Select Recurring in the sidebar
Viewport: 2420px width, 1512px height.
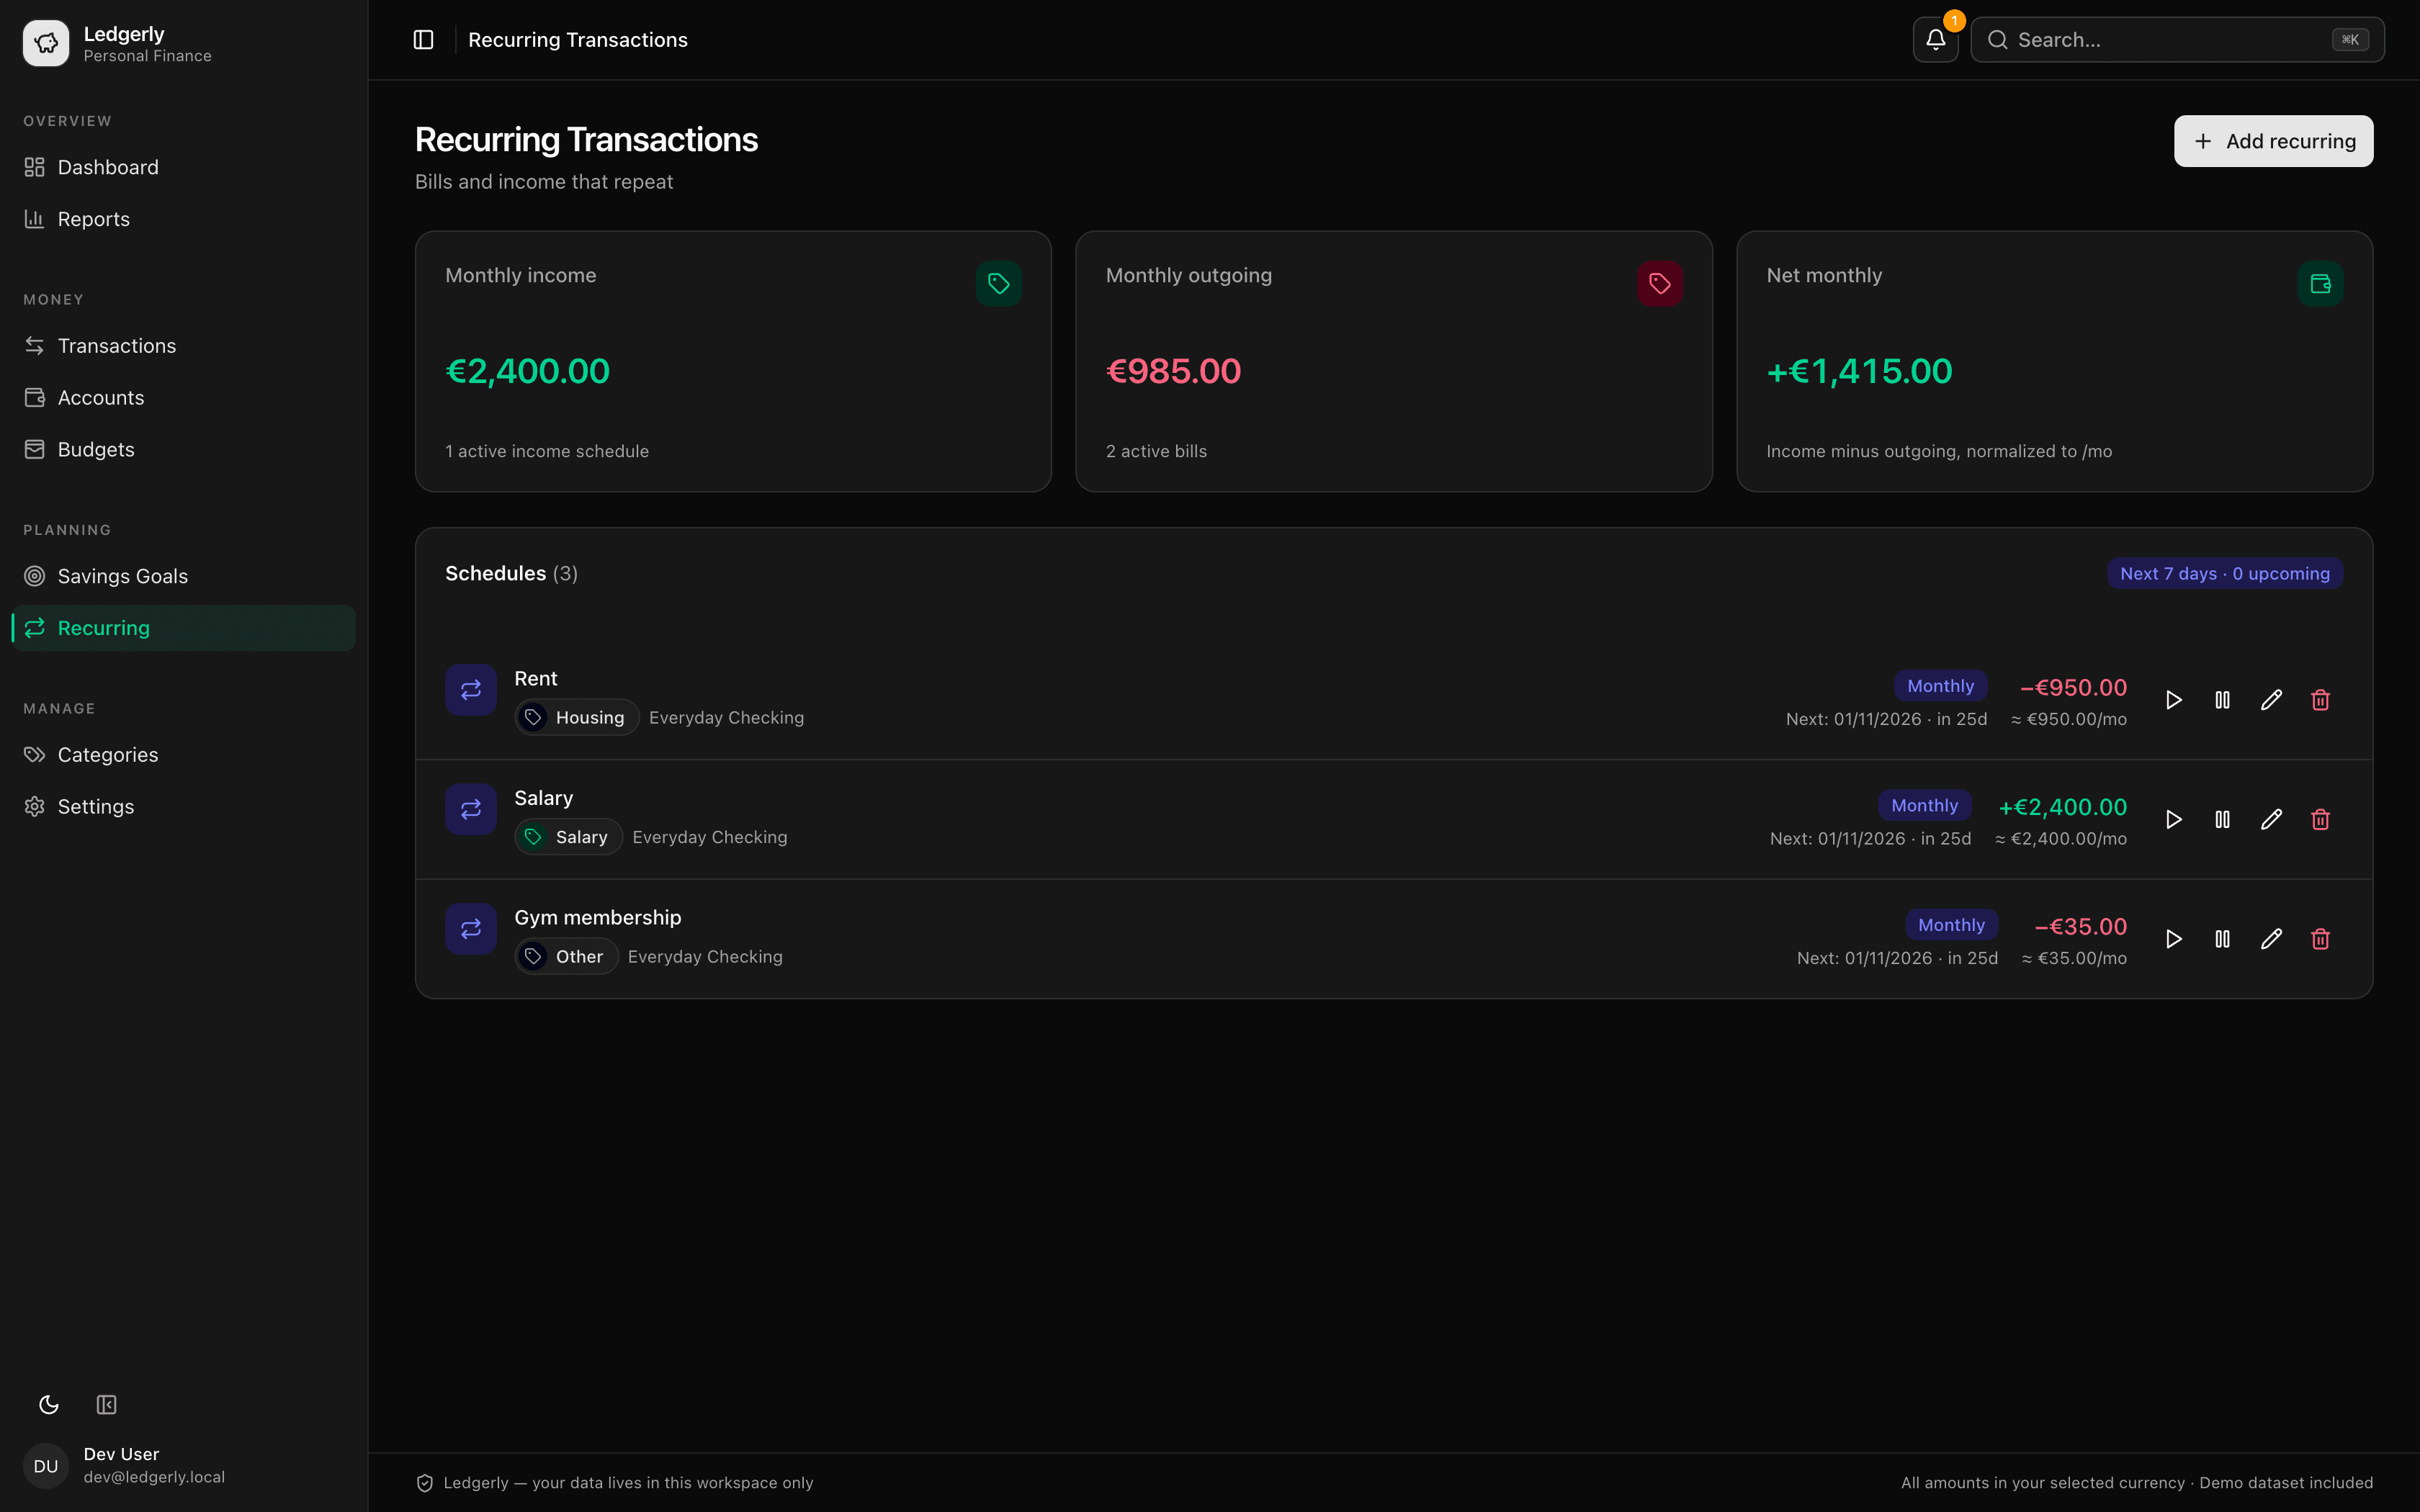[x=184, y=628]
